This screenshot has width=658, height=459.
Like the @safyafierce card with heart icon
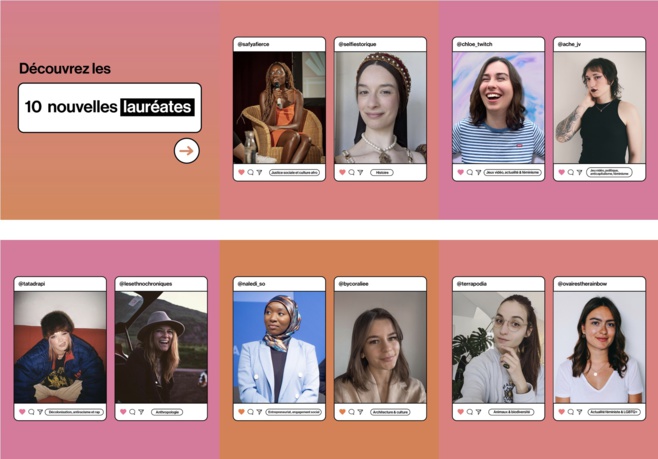(x=241, y=172)
